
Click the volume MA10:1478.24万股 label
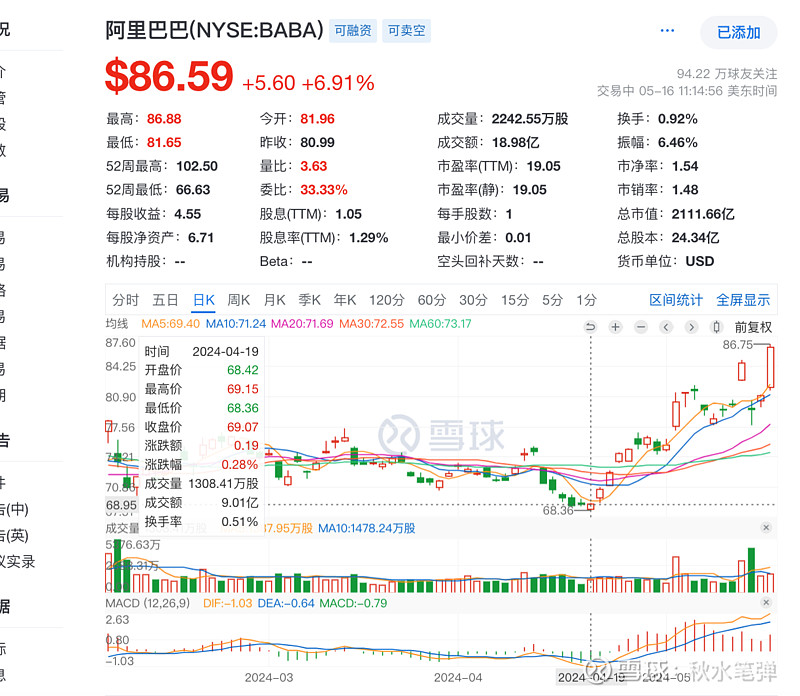(x=367, y=528)
